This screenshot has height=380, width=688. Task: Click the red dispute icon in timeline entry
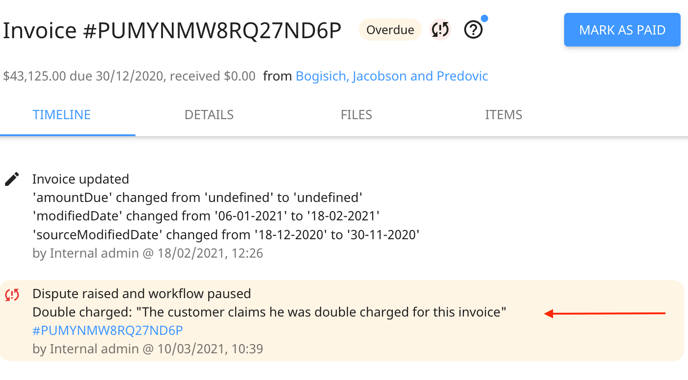coord(12,294)
